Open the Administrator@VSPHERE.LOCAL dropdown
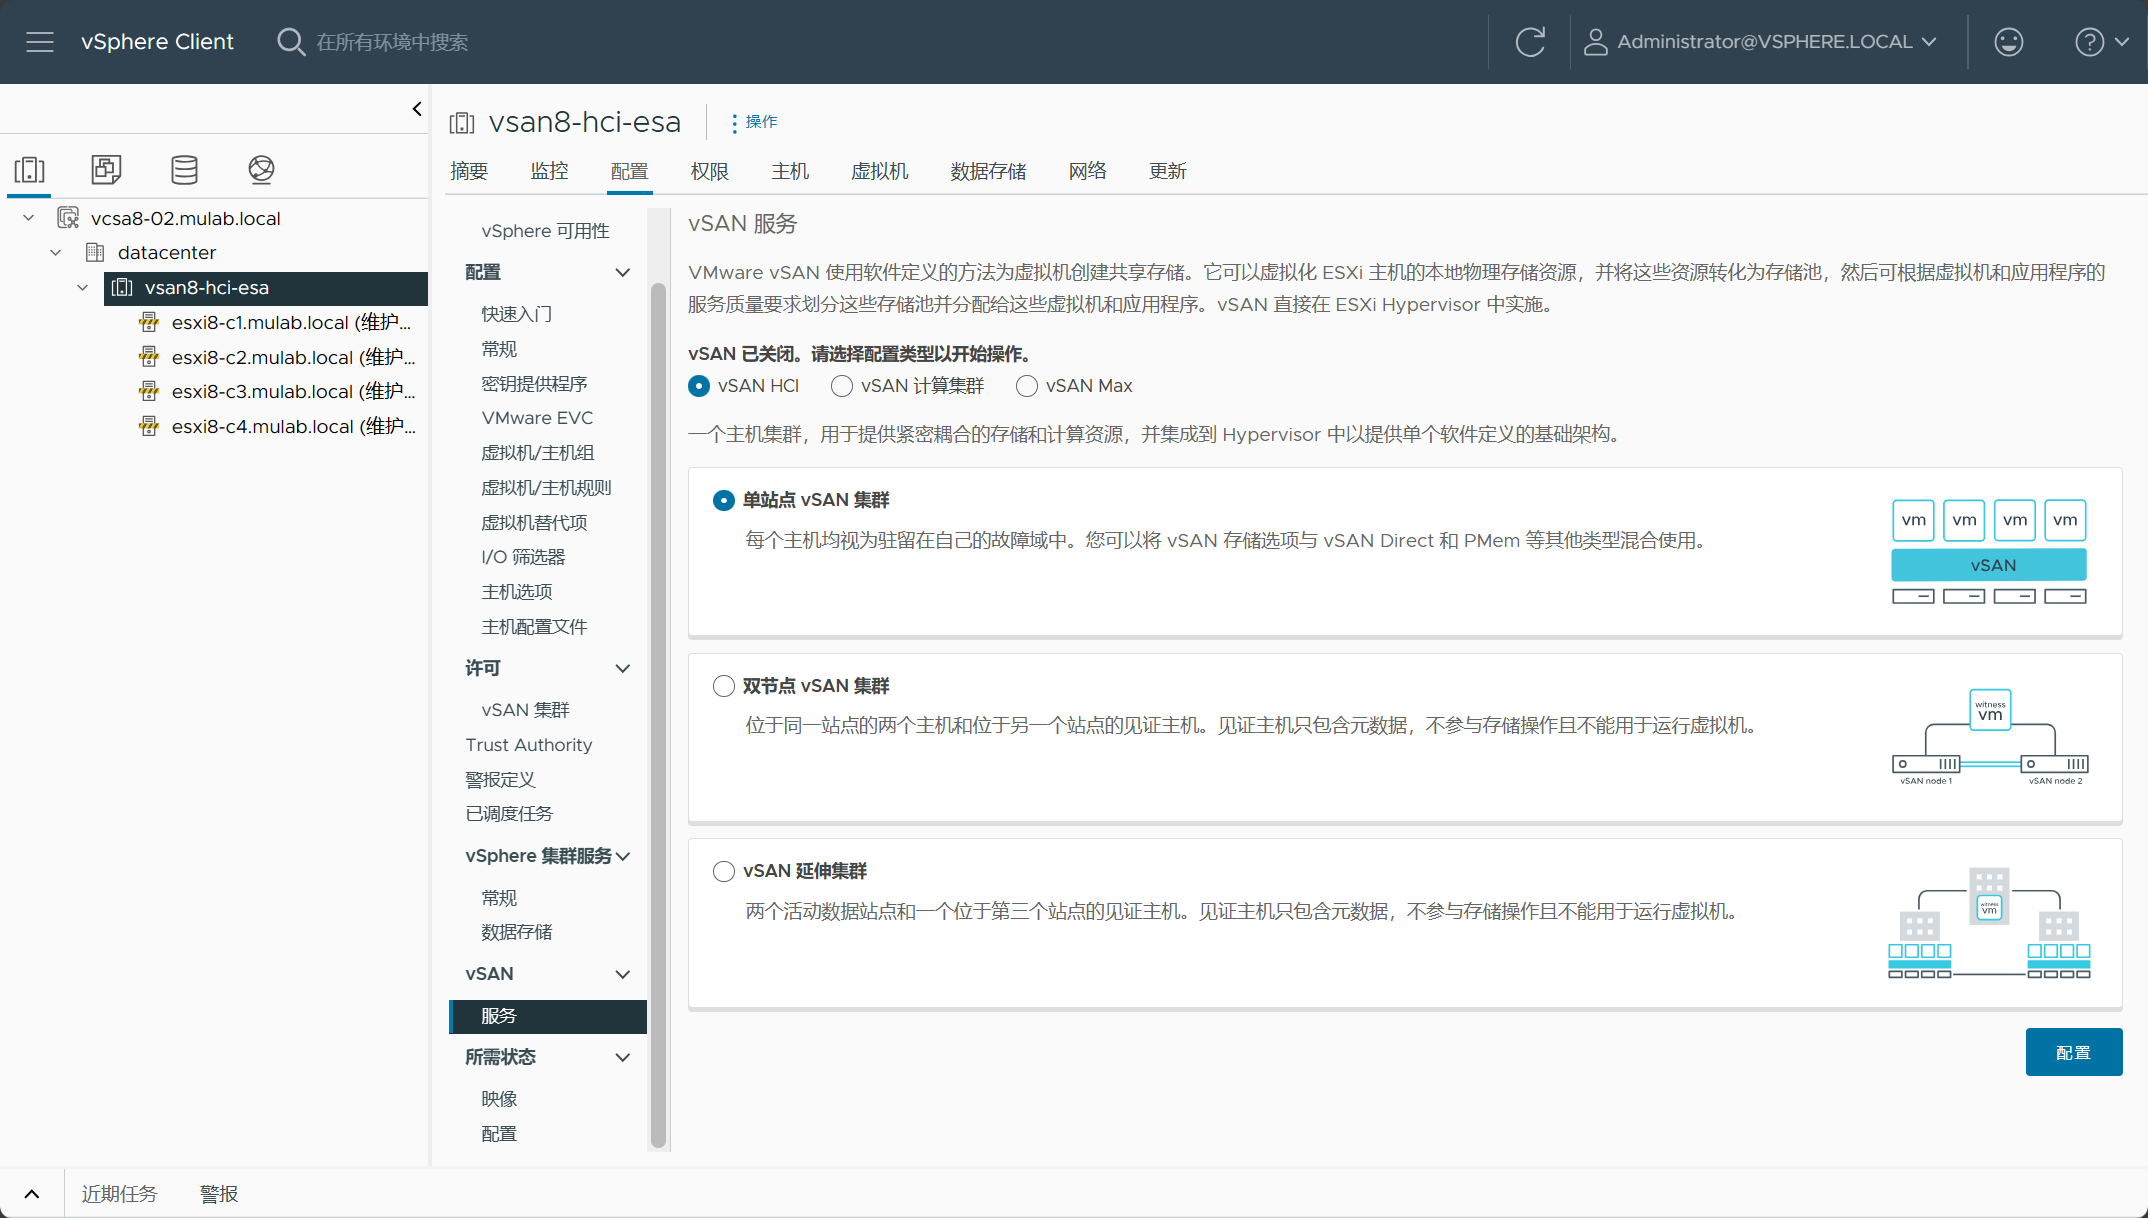 1776,42
